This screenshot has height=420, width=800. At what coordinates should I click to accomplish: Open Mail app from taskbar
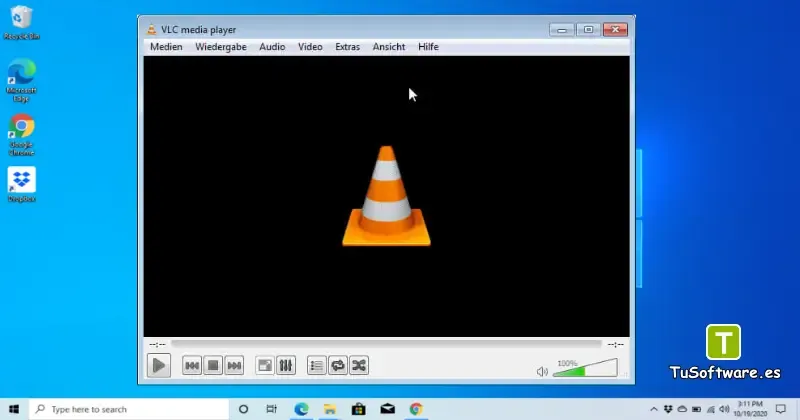click(x=387, y=409)
